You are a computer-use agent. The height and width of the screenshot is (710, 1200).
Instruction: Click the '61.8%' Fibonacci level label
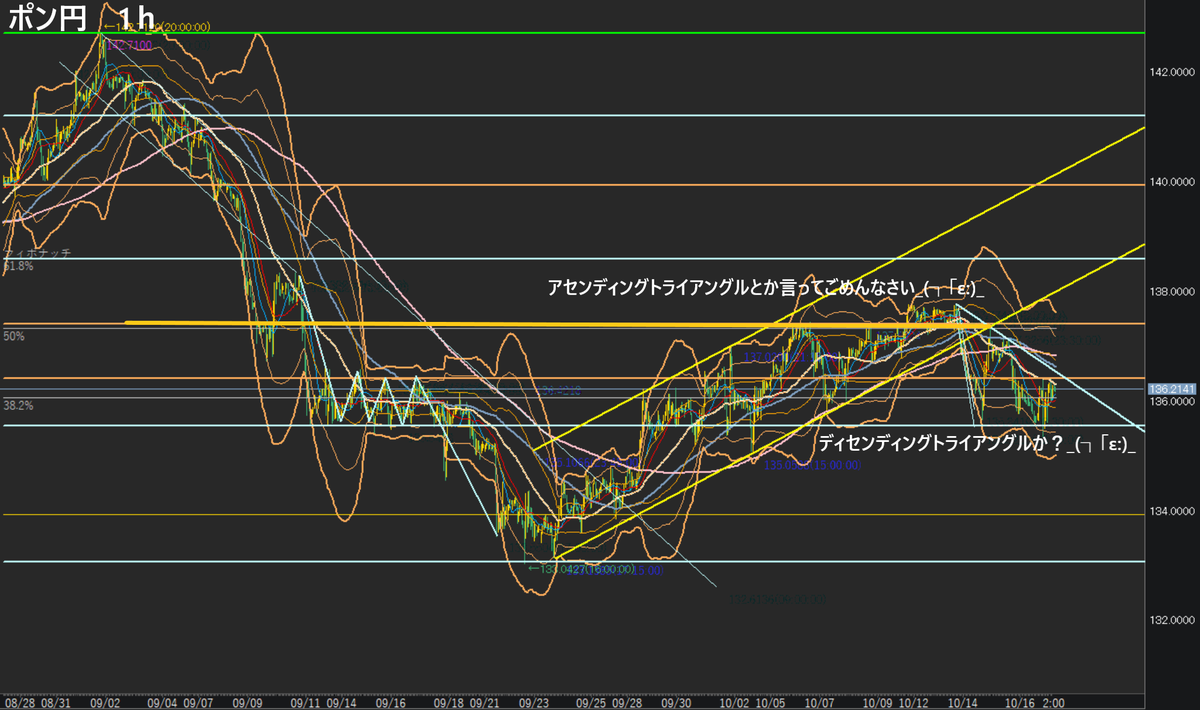[x=19, y=267]
